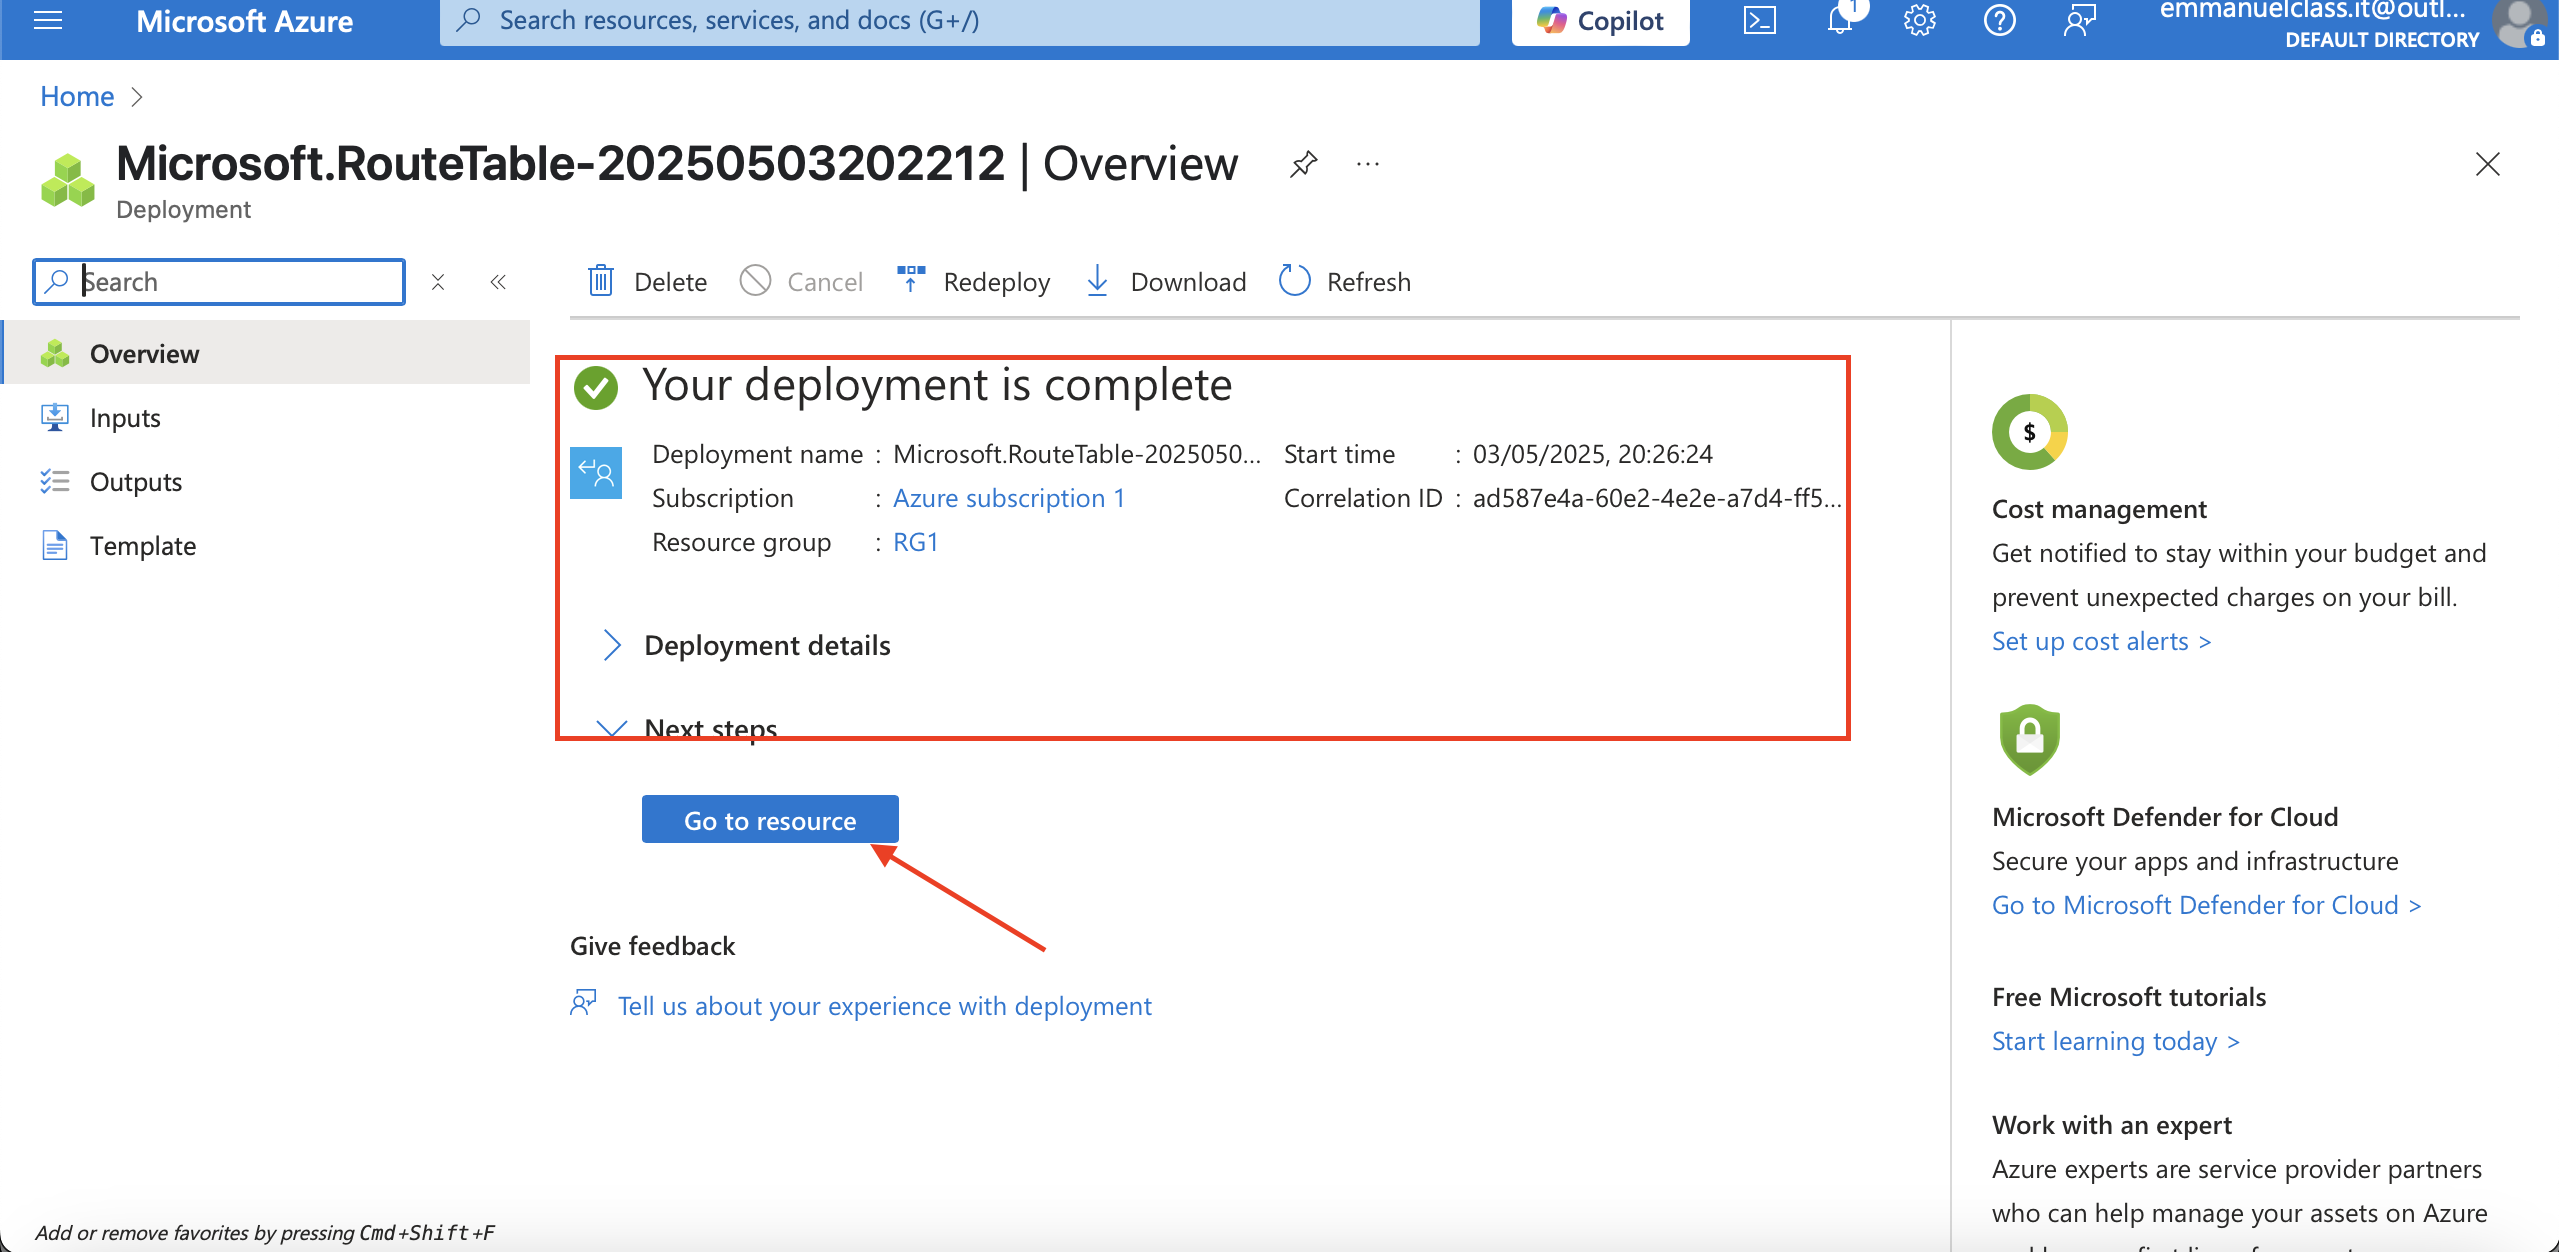Refresh the deployment overview
Image resolution: width=2559 pixels, height=1252 pixels.
1345,282
